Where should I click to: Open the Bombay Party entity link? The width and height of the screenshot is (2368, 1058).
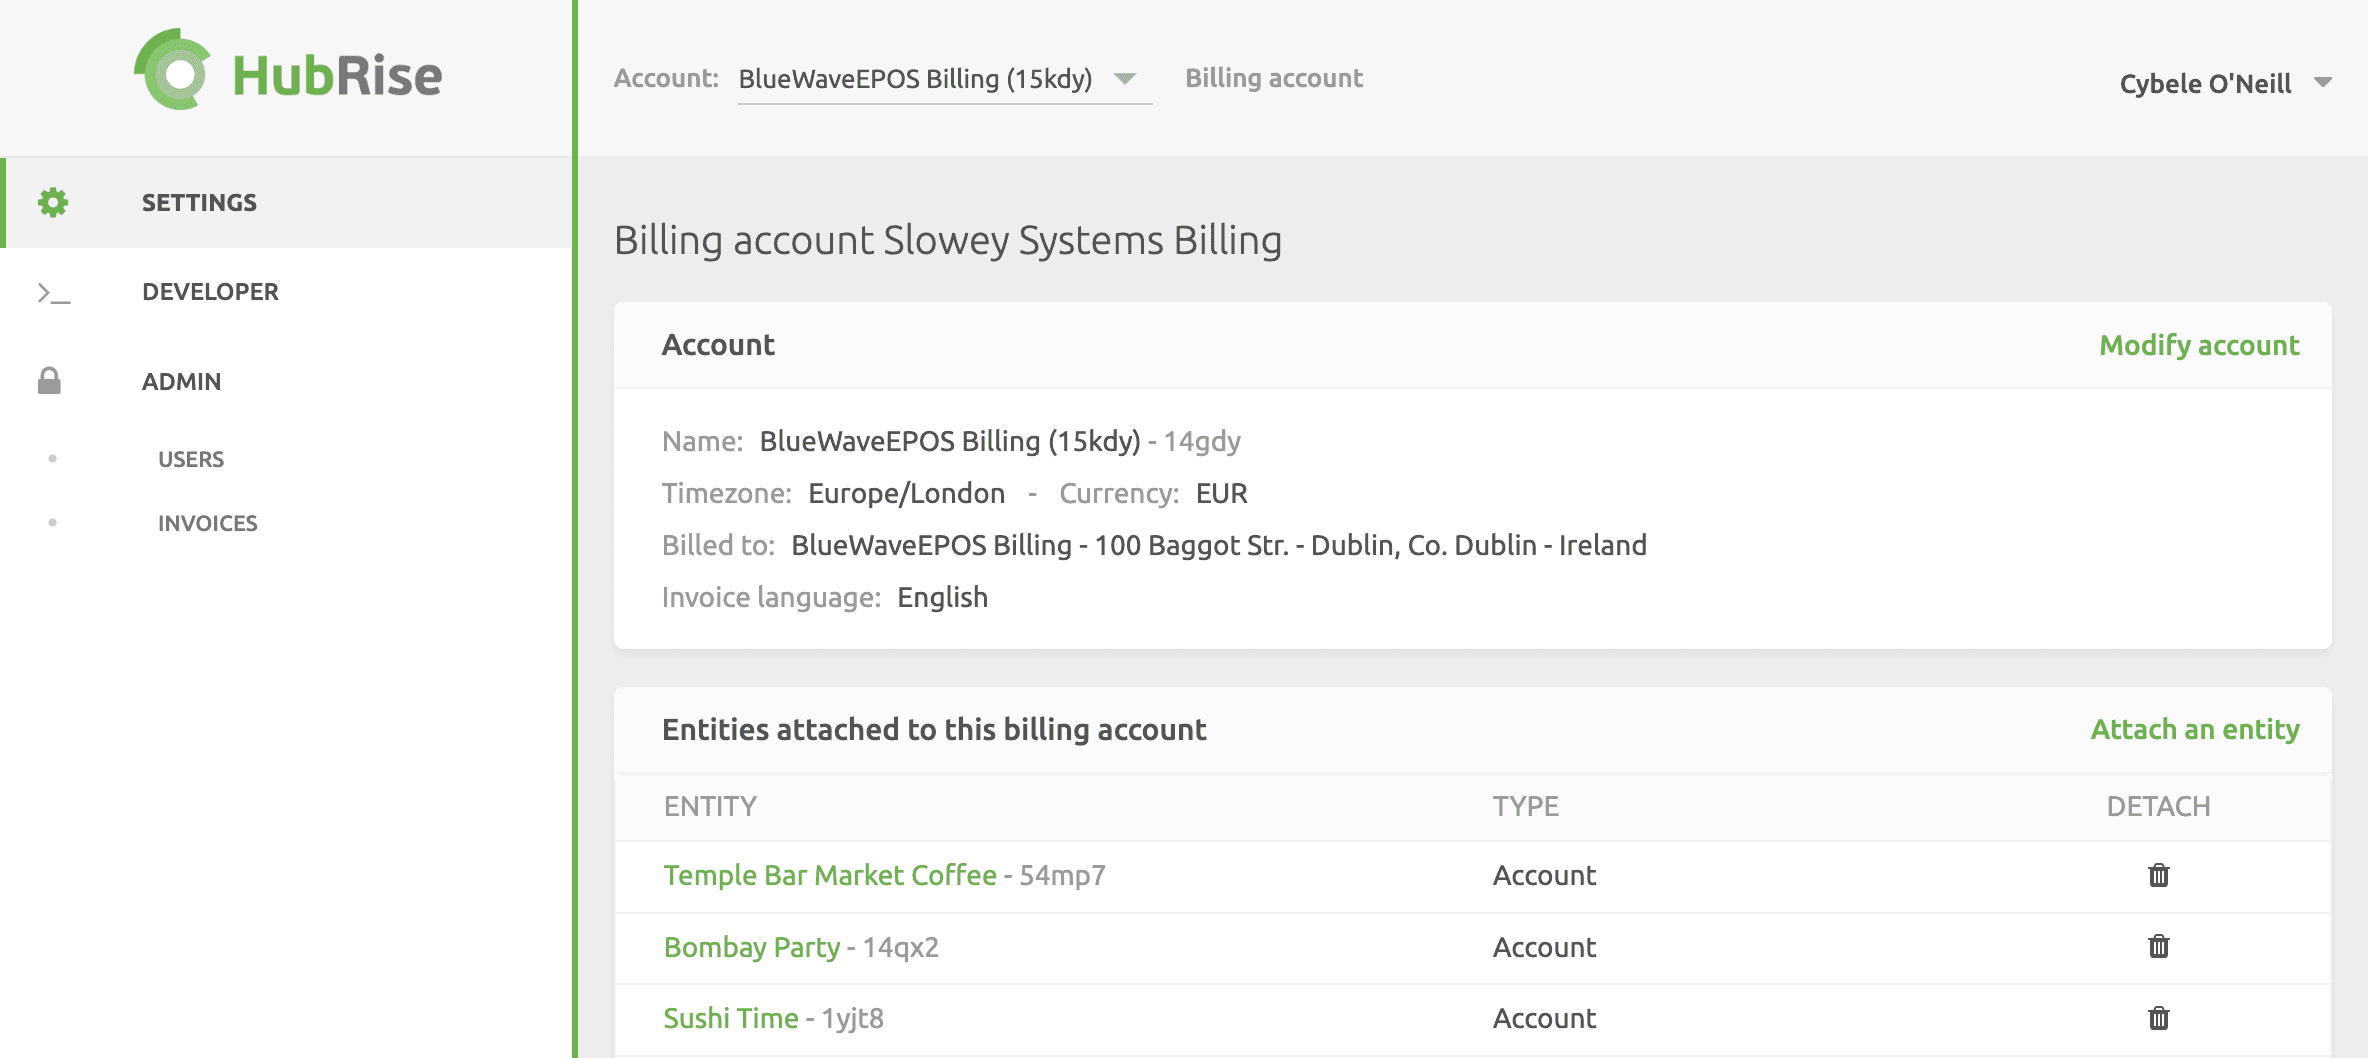(x=752, y=947)
